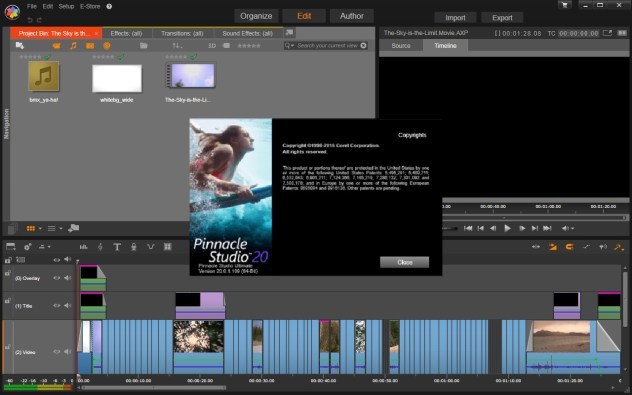Open the multi-camera editor icon
The width and height of the screenshot is (632, 395).
coord(167,247)
